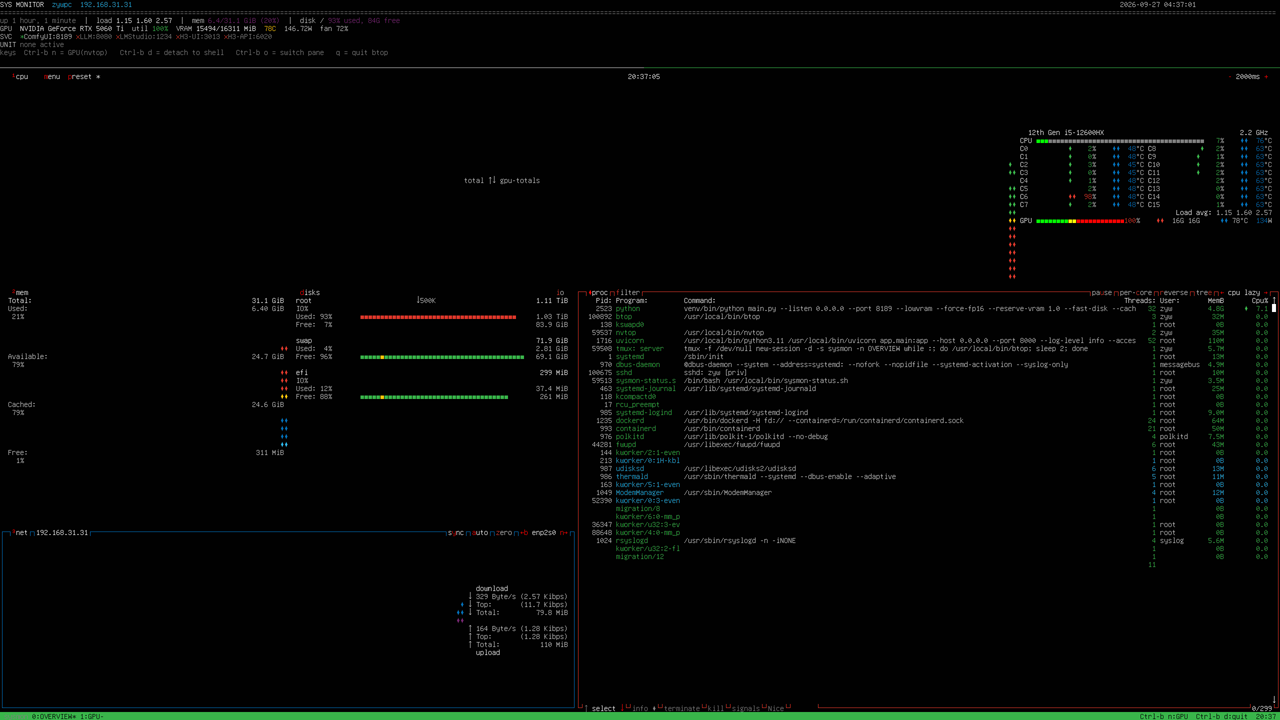Select previous sort column left of cpu lazy
The height and width of the screenshot is (720, 1280).
click(1221, 293)
